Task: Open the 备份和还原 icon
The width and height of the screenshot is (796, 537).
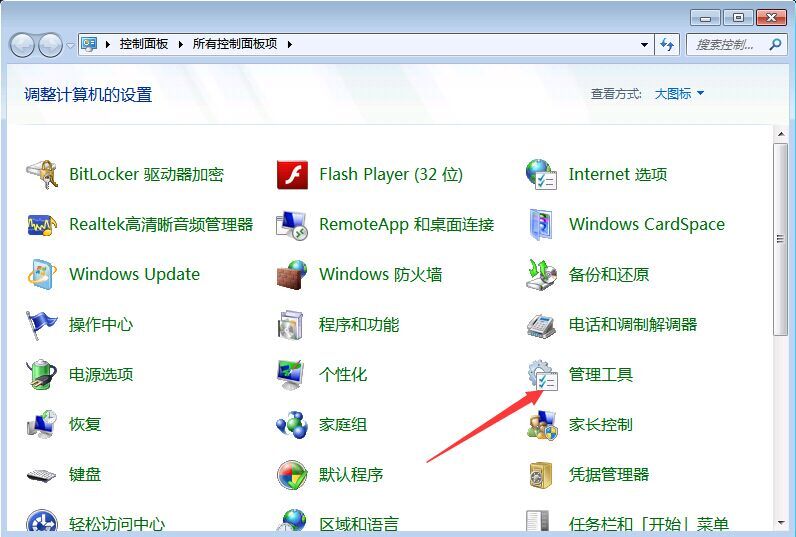Action: click(541, 274)
